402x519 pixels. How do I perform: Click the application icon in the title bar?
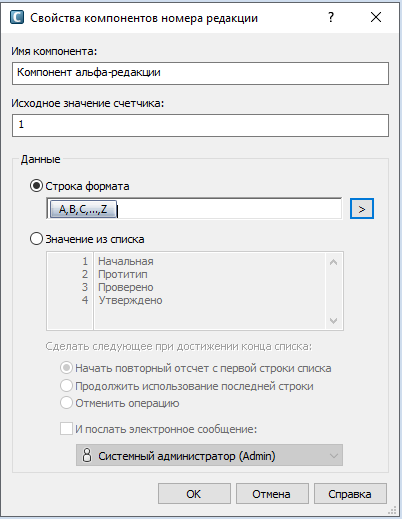tap(17, 17)
